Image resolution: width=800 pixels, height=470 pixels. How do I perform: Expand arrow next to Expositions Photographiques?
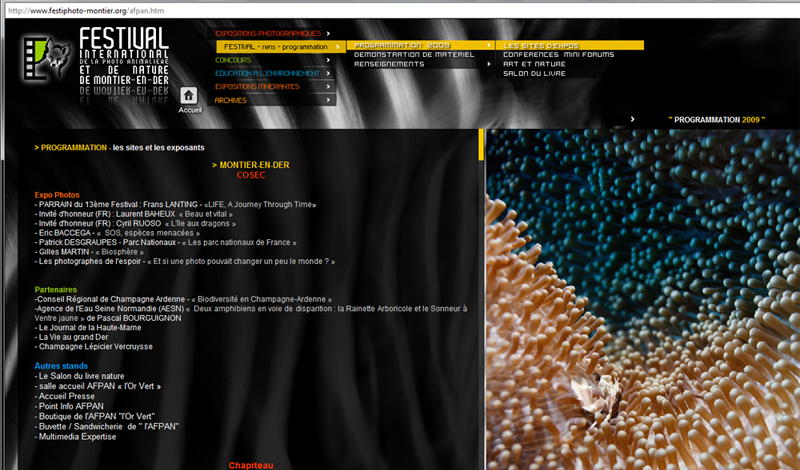[x=328, y=34]
